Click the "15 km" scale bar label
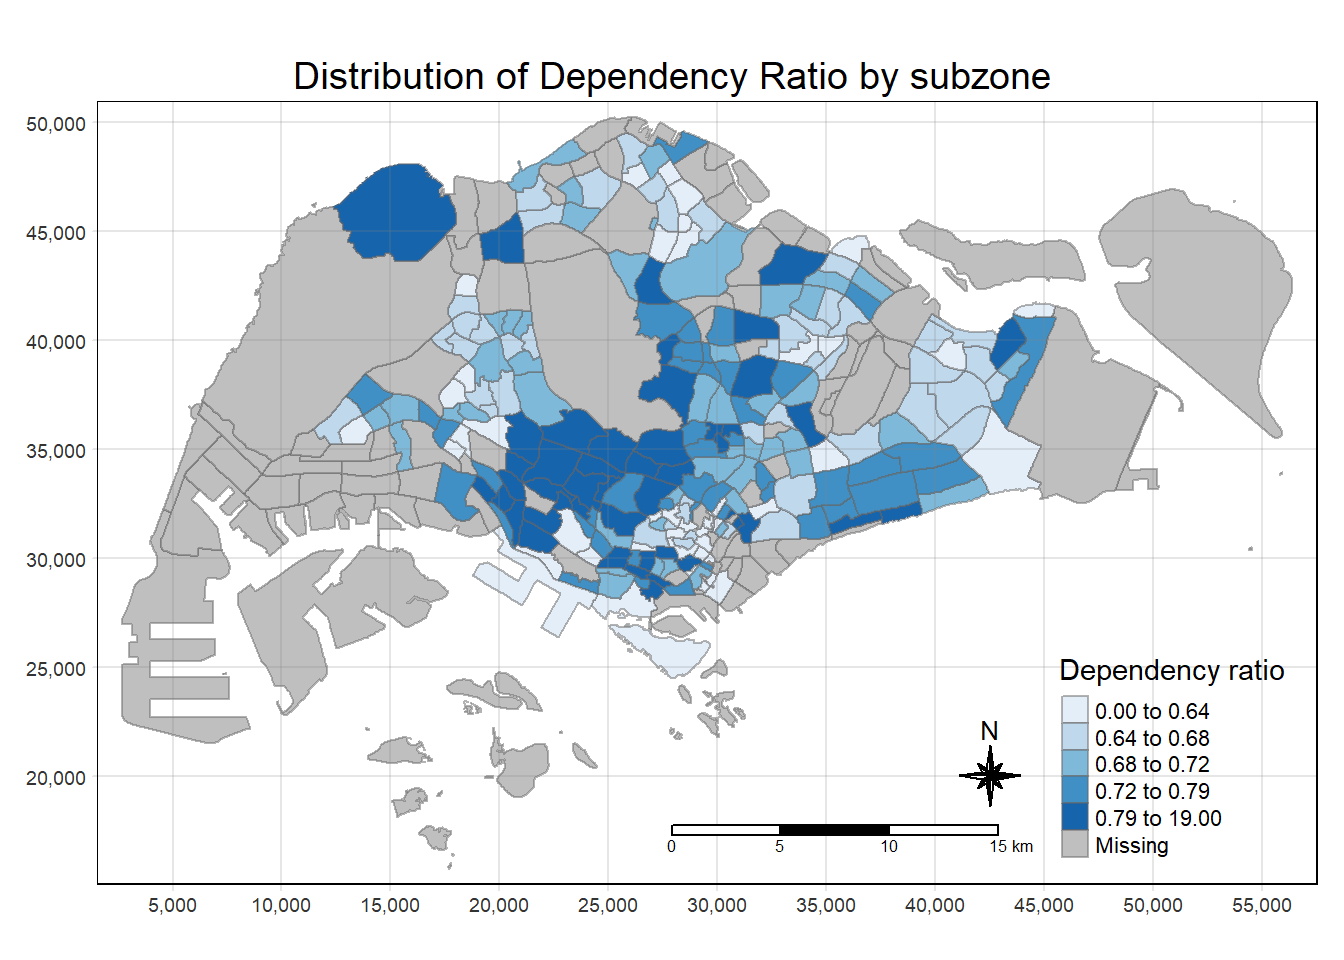1344x960 pixels. [1011, 847]
